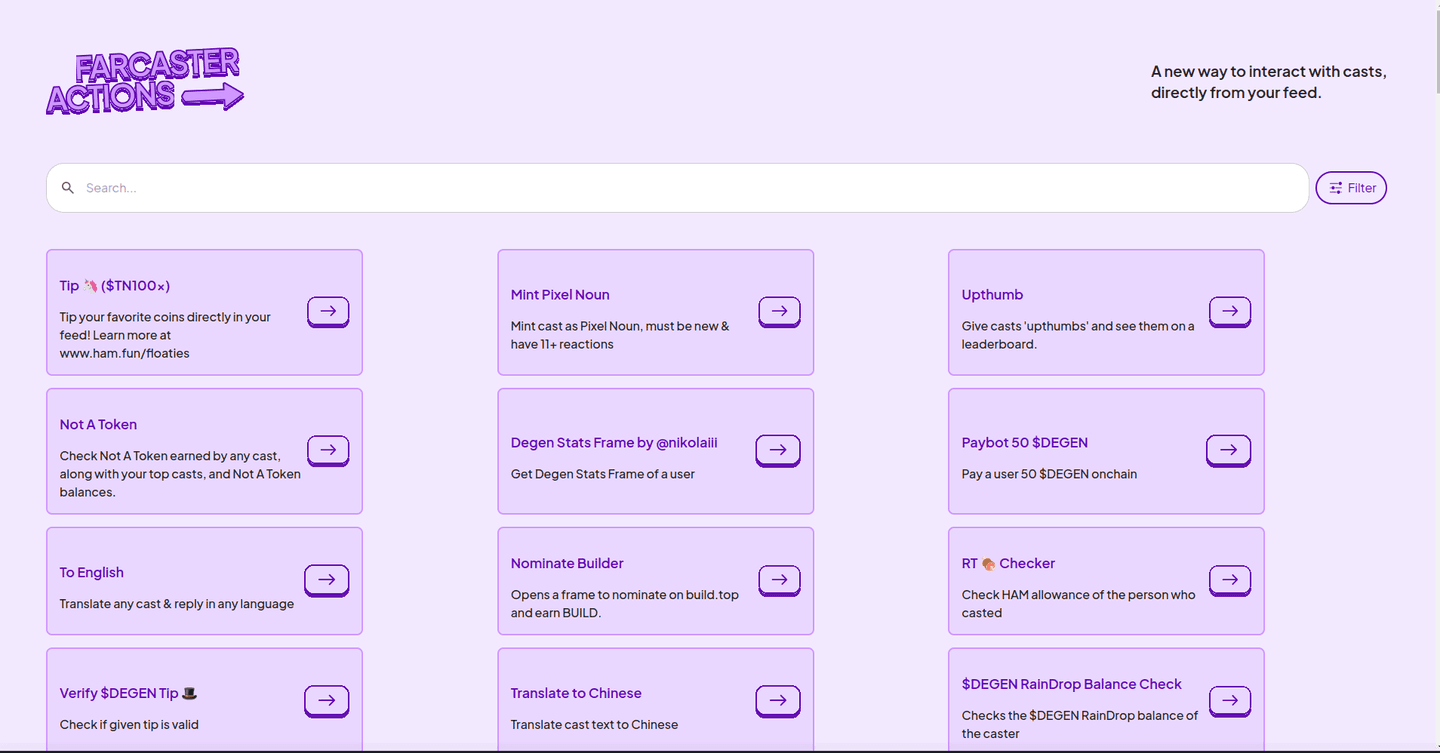
Task: Click 'Check if given tip is valid' text
Action: coord(129,725)
